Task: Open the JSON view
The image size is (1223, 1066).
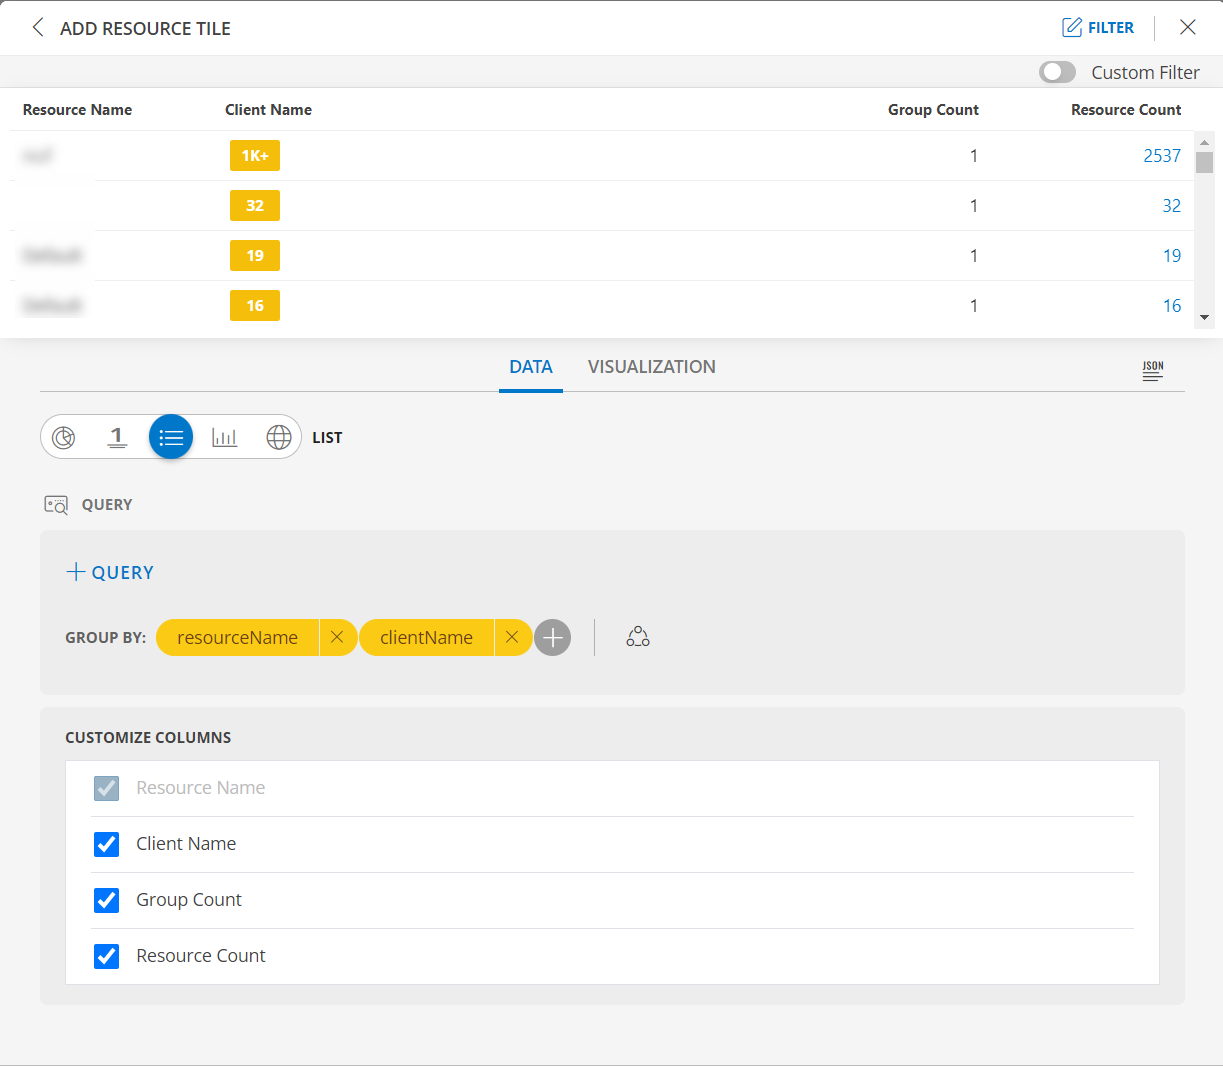Action: tap(1152, 369)
